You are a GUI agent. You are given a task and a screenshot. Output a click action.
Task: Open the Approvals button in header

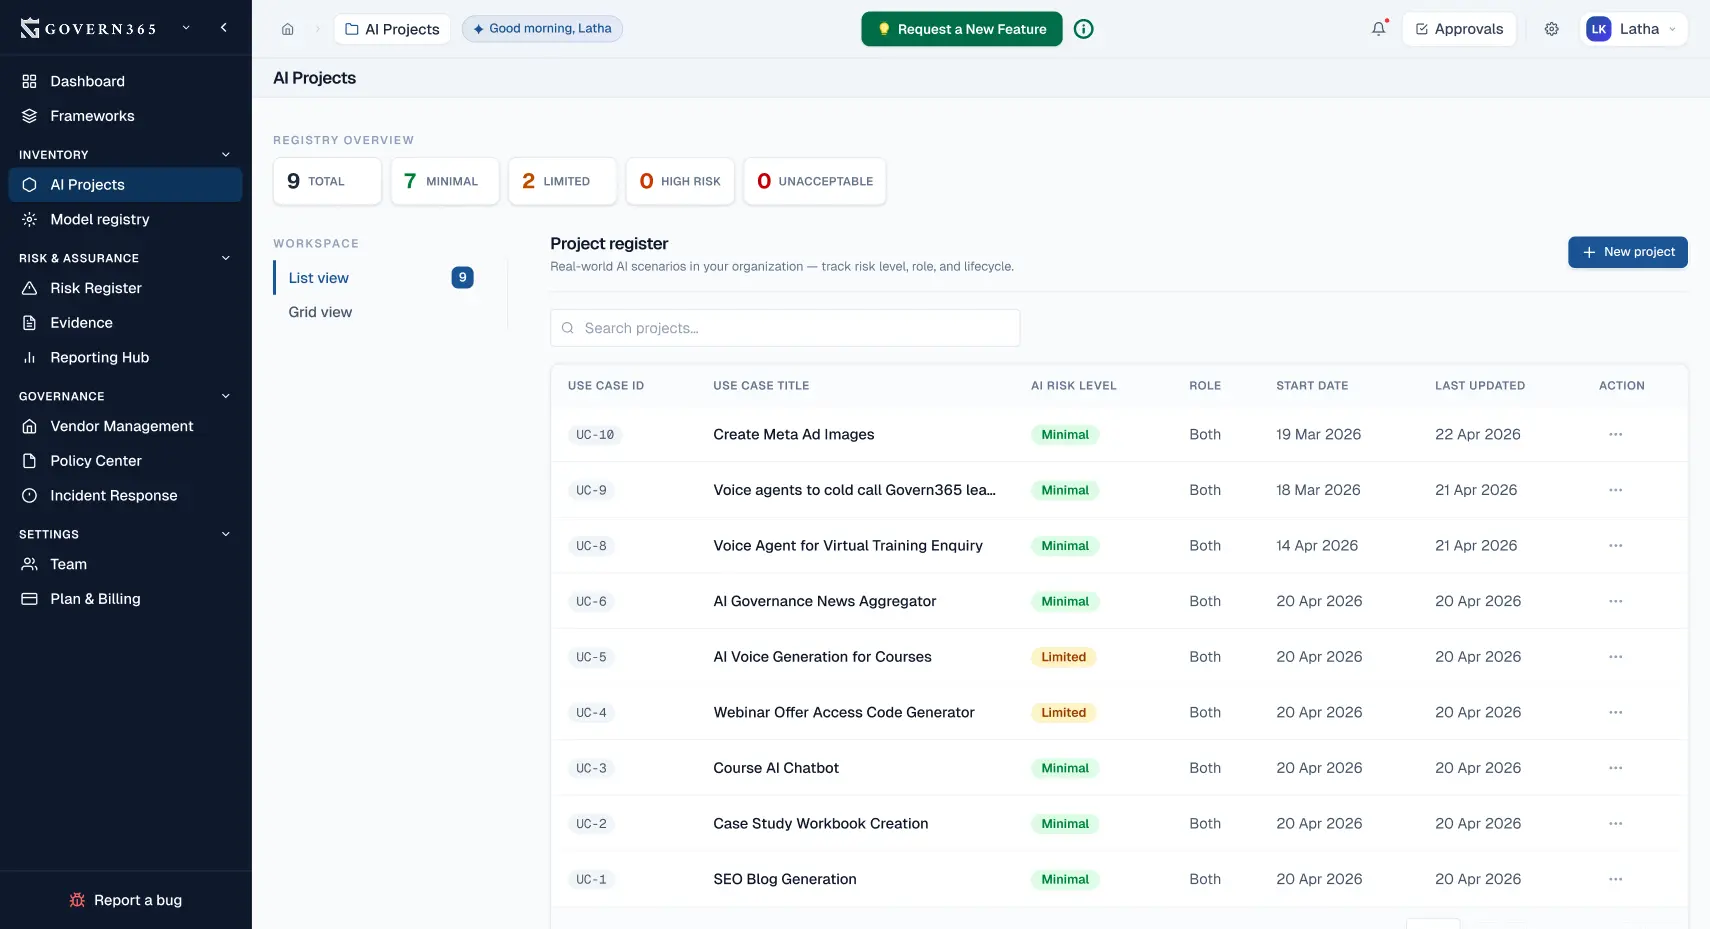click(1459, 29)
